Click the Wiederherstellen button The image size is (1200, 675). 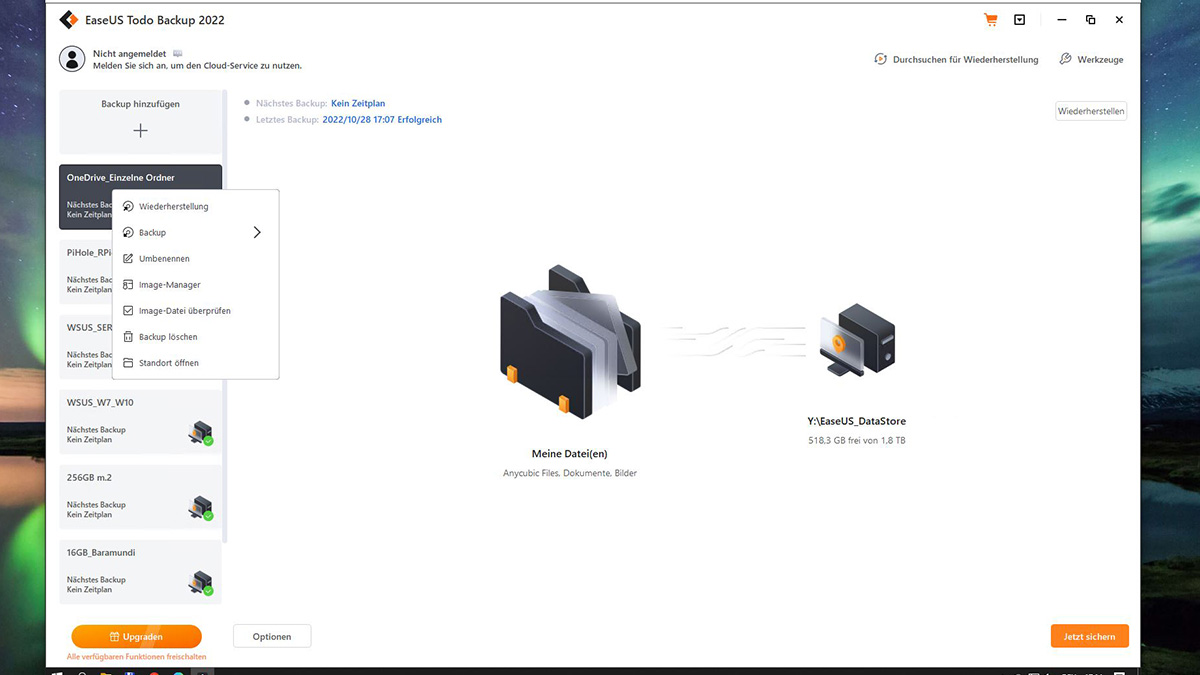pyautogui.click(x=1091, y=111)
